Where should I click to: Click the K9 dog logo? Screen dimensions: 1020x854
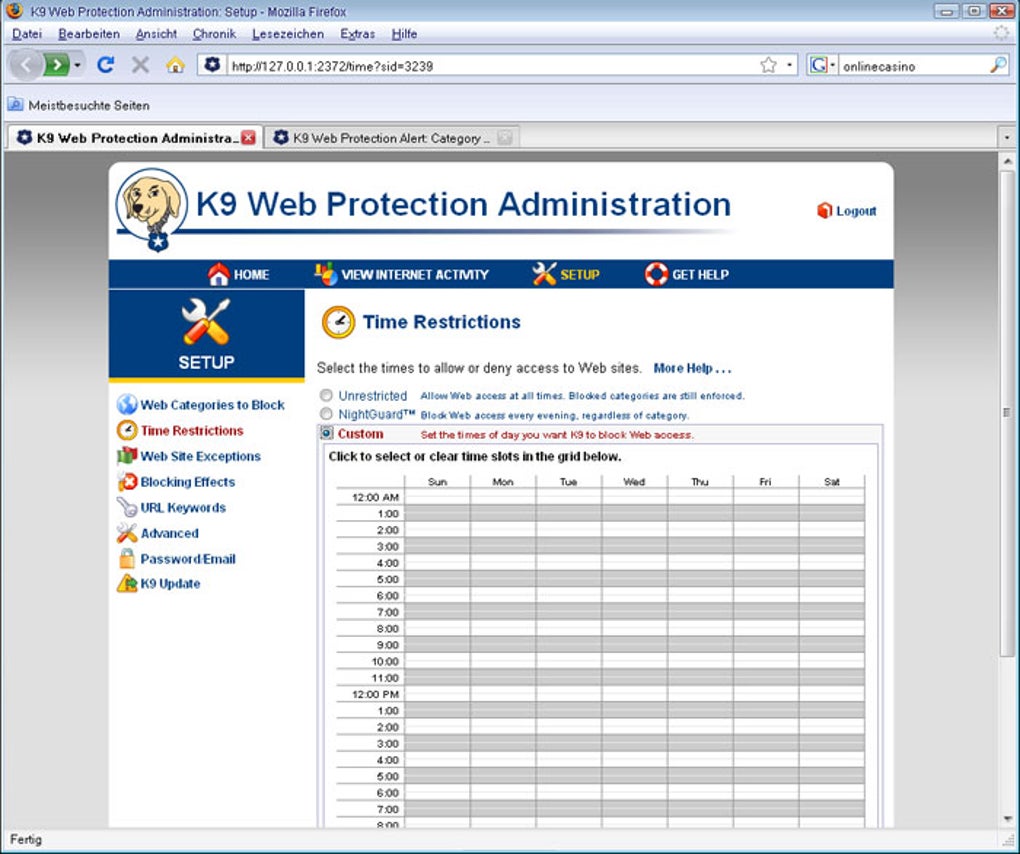152,209
